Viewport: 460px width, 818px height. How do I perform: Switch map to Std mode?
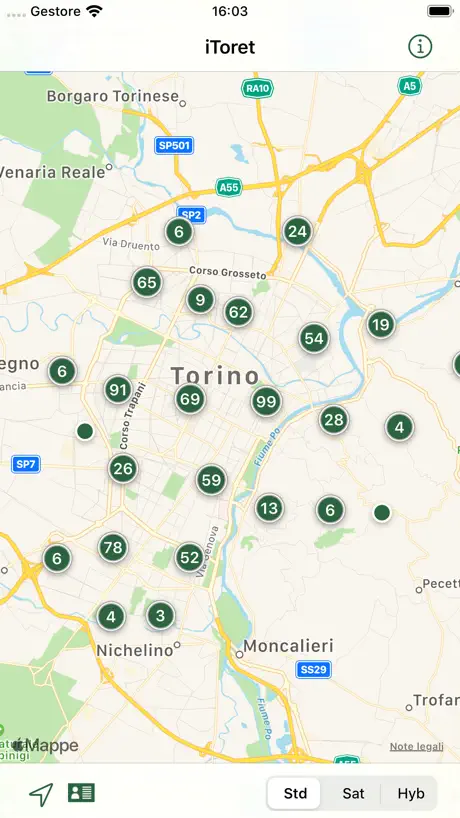coord(295,793)
